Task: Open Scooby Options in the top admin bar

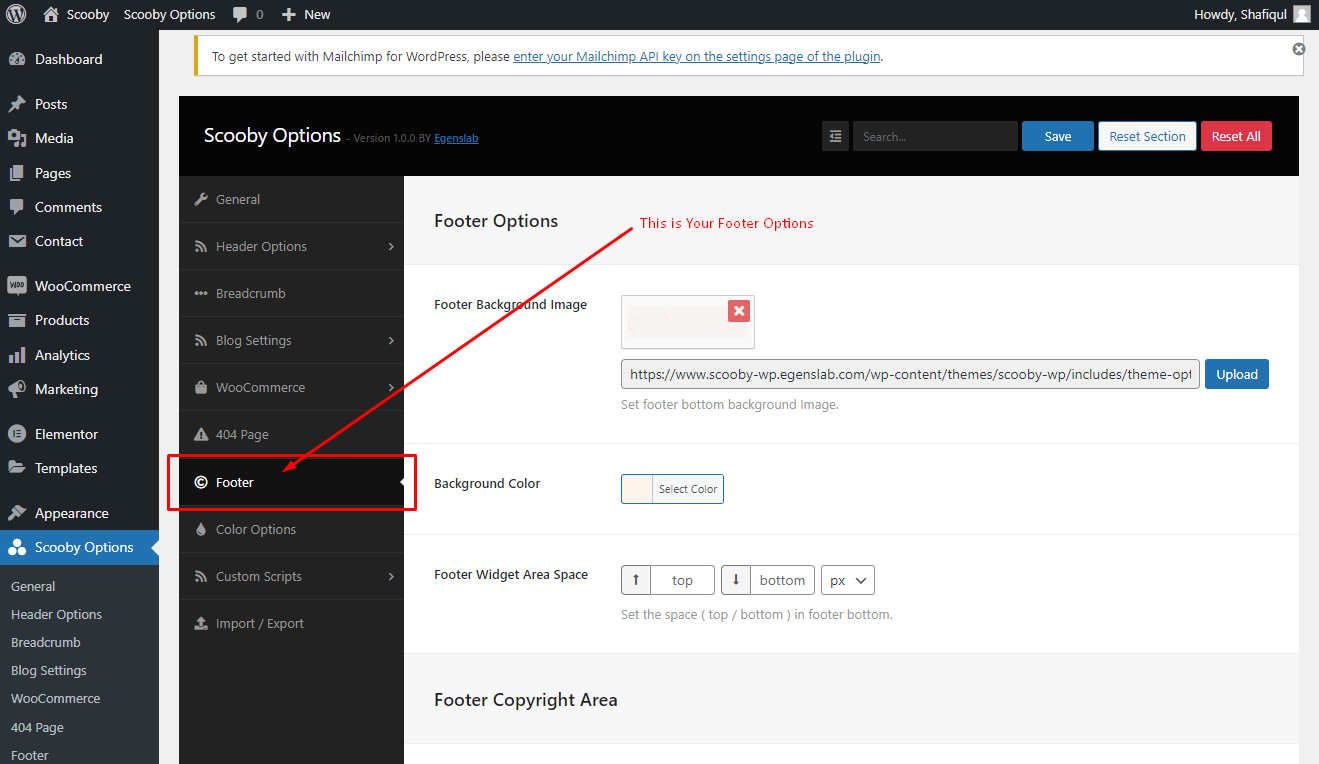Action: pos(169,14)
